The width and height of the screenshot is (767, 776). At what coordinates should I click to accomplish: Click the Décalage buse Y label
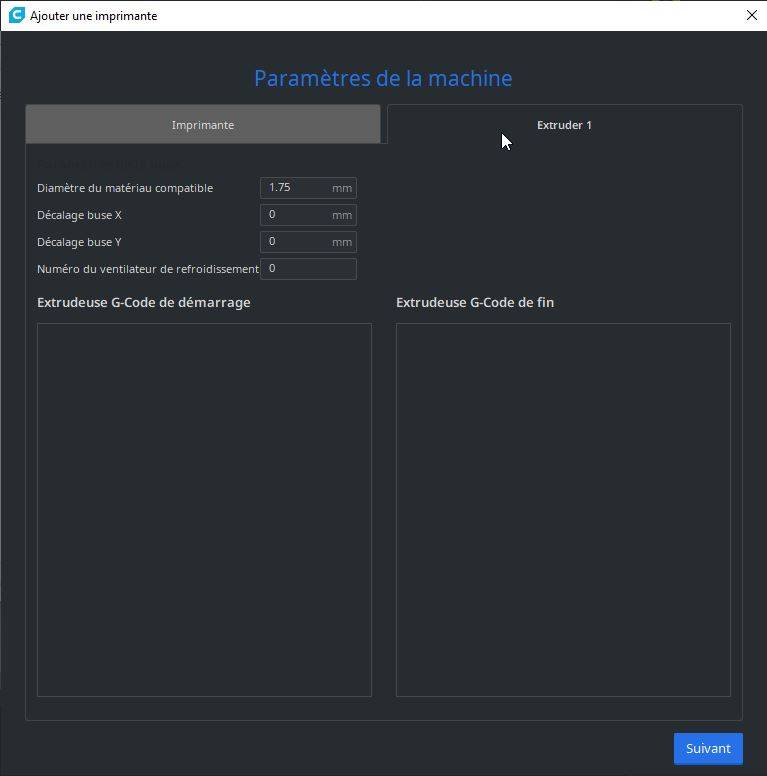pos(79,242)
